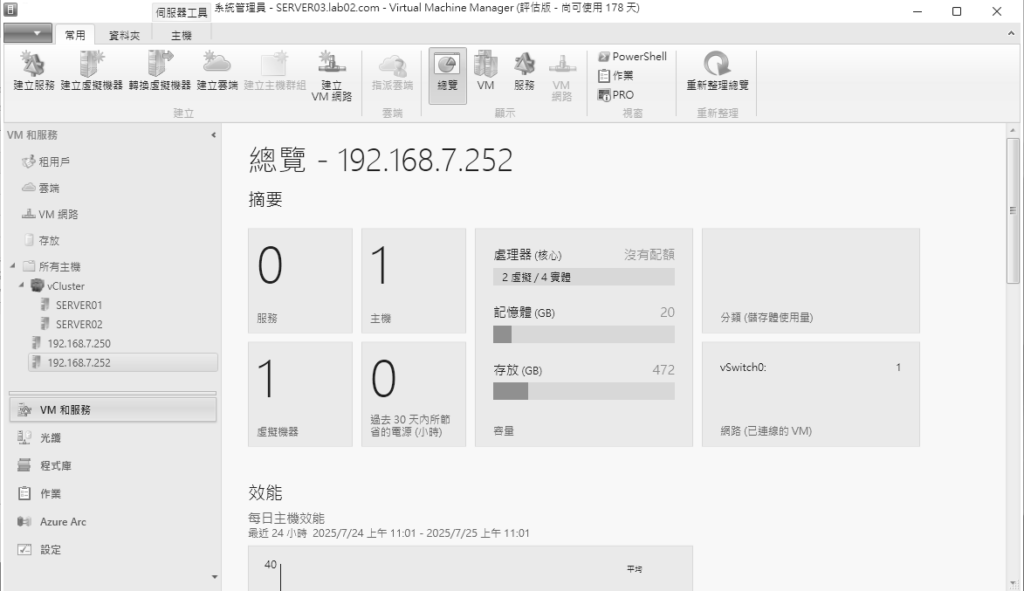Switch to the 常用 (Home) ribbon tab
The height and width of the screenshot is (591, 1024).
click(74, 35)
